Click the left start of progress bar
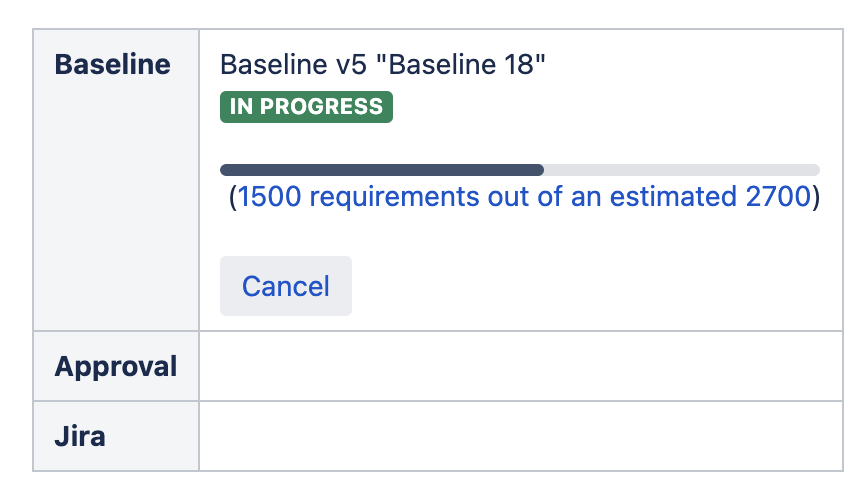The image size is (862, 494). tap(226, 170)
